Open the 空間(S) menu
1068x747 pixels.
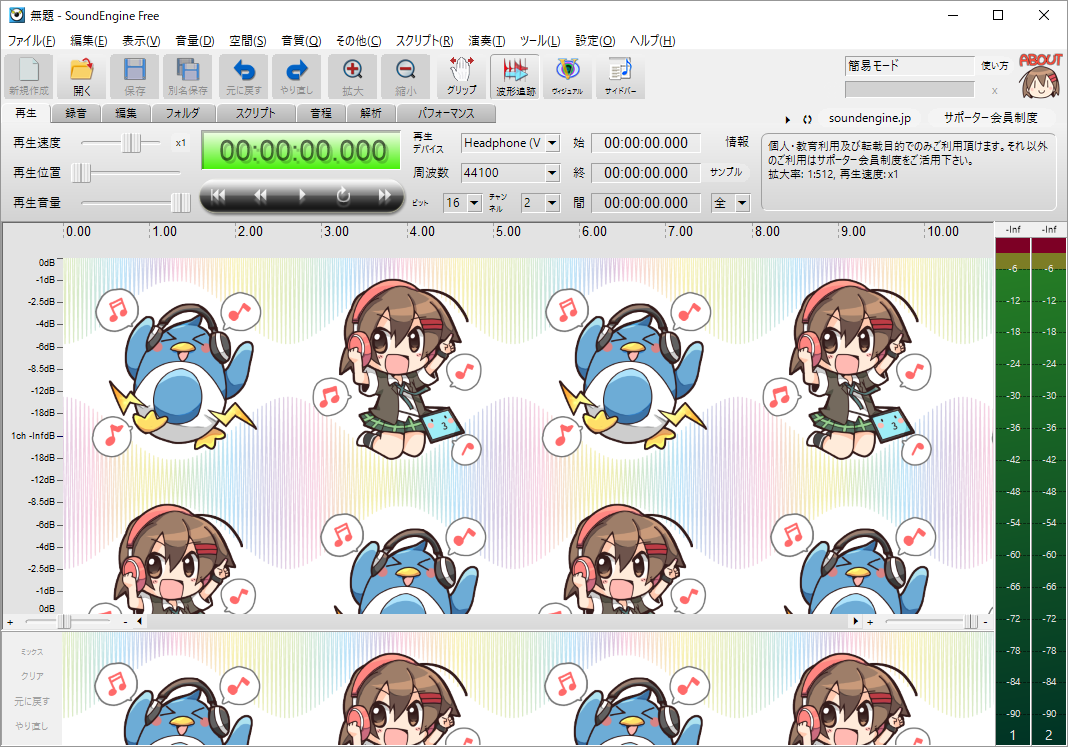click(248, 41)
